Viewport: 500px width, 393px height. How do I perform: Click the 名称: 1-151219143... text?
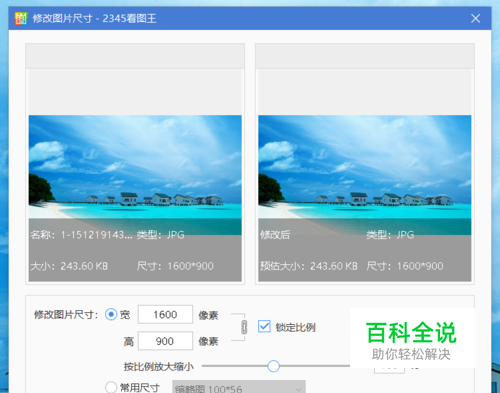click(81, 235)
